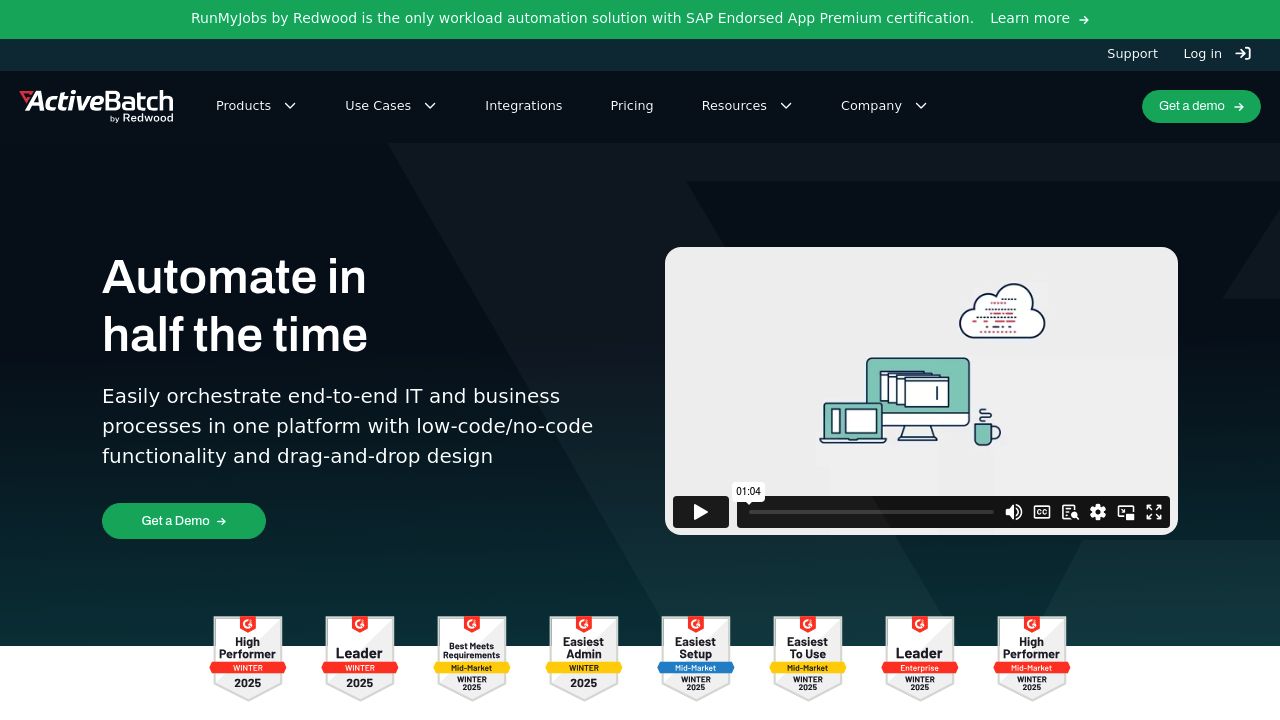The image size is (1280, 720).
Task: Click the High Performer Mid-Market badge
Action: click(1032, 658)
